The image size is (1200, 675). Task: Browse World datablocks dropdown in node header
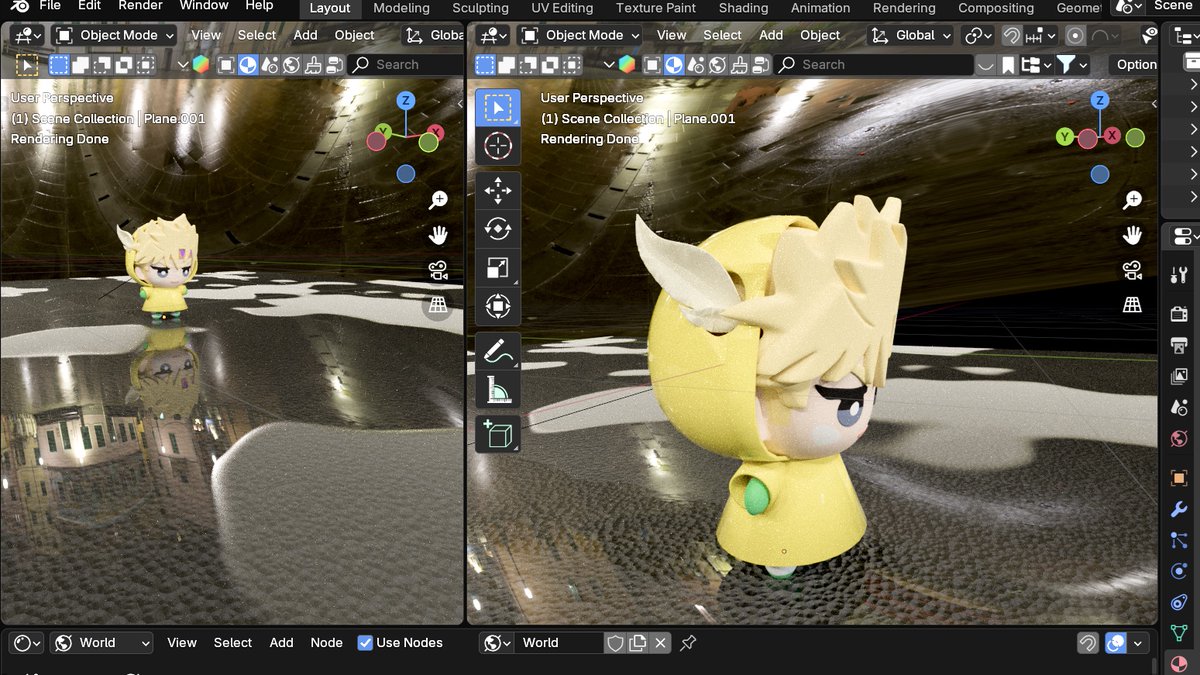(x=497, y=643)
